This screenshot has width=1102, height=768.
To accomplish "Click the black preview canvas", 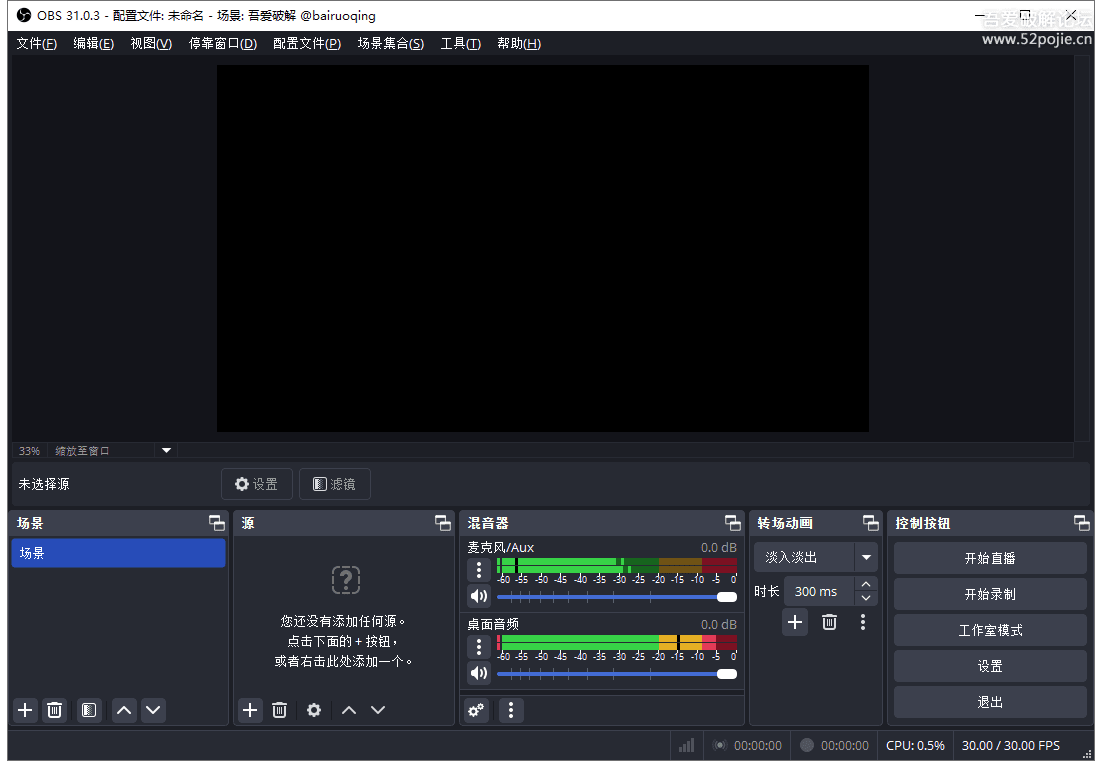I will [543, 249].
